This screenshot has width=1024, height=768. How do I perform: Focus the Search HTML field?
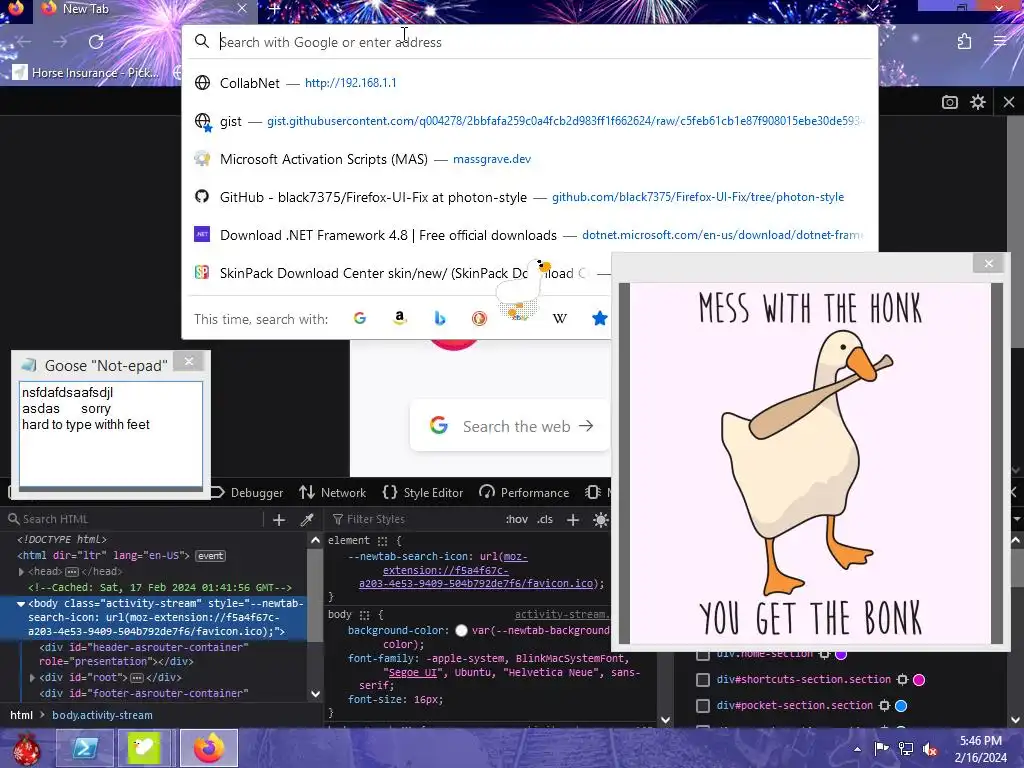pos(134,519)
